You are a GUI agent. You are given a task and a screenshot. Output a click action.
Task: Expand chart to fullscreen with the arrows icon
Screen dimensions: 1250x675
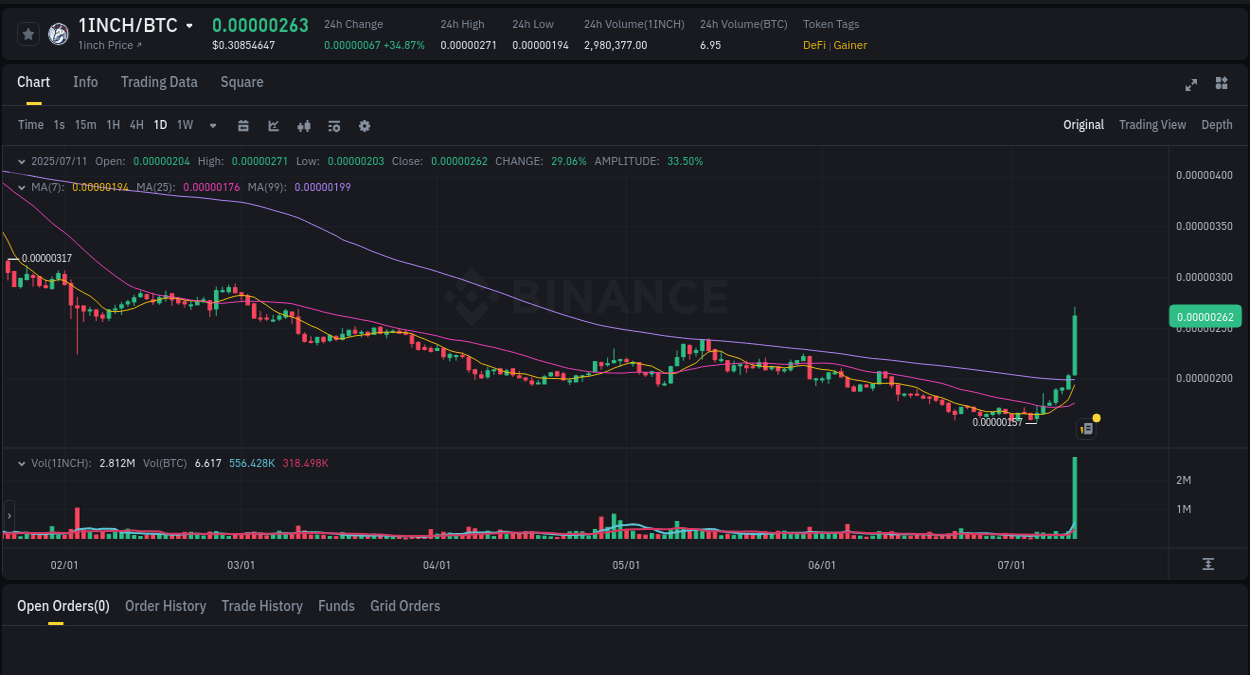[x=1191, y=85]
